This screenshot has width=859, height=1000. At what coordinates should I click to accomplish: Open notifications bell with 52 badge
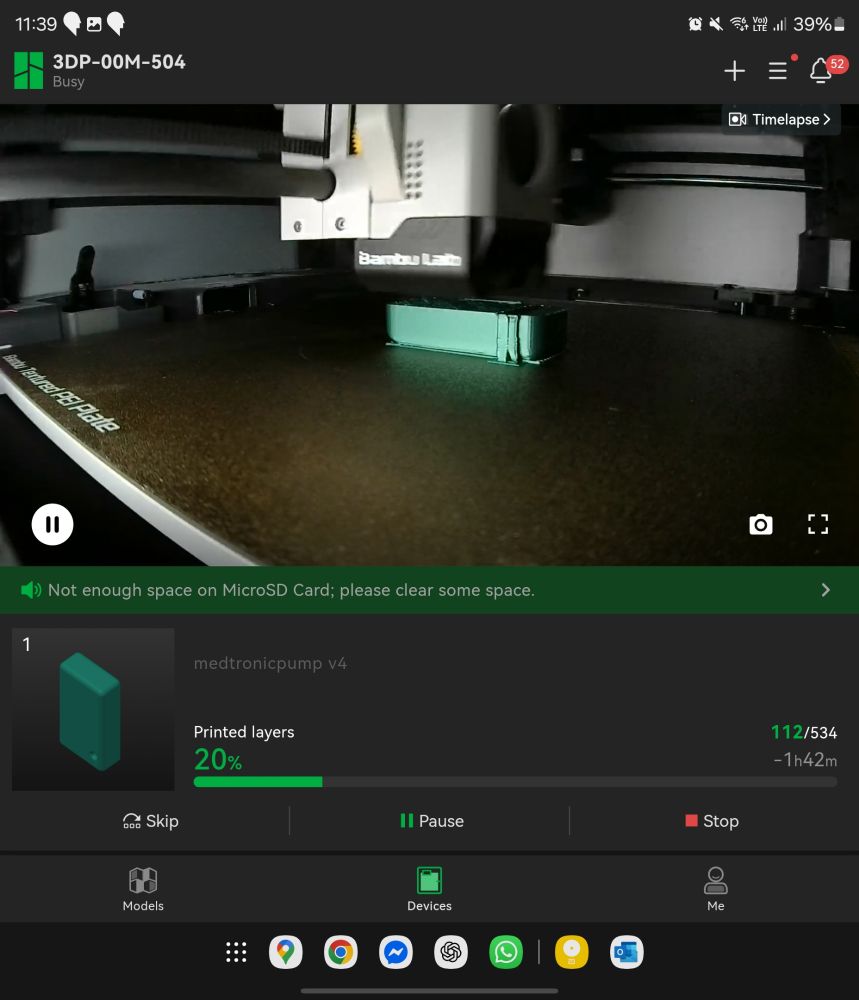coord(822,70)
